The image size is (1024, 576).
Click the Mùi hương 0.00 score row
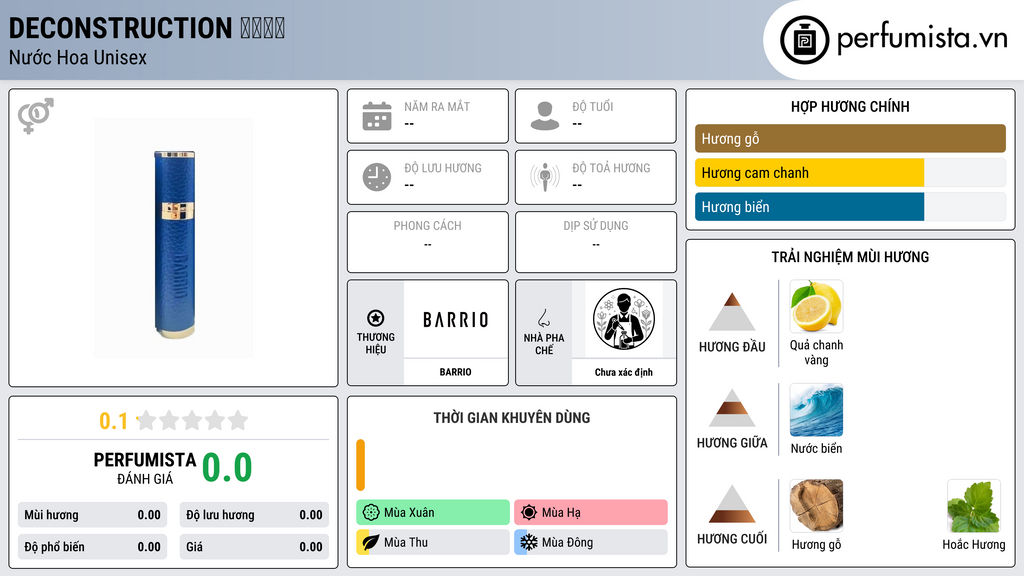point(93,515)
